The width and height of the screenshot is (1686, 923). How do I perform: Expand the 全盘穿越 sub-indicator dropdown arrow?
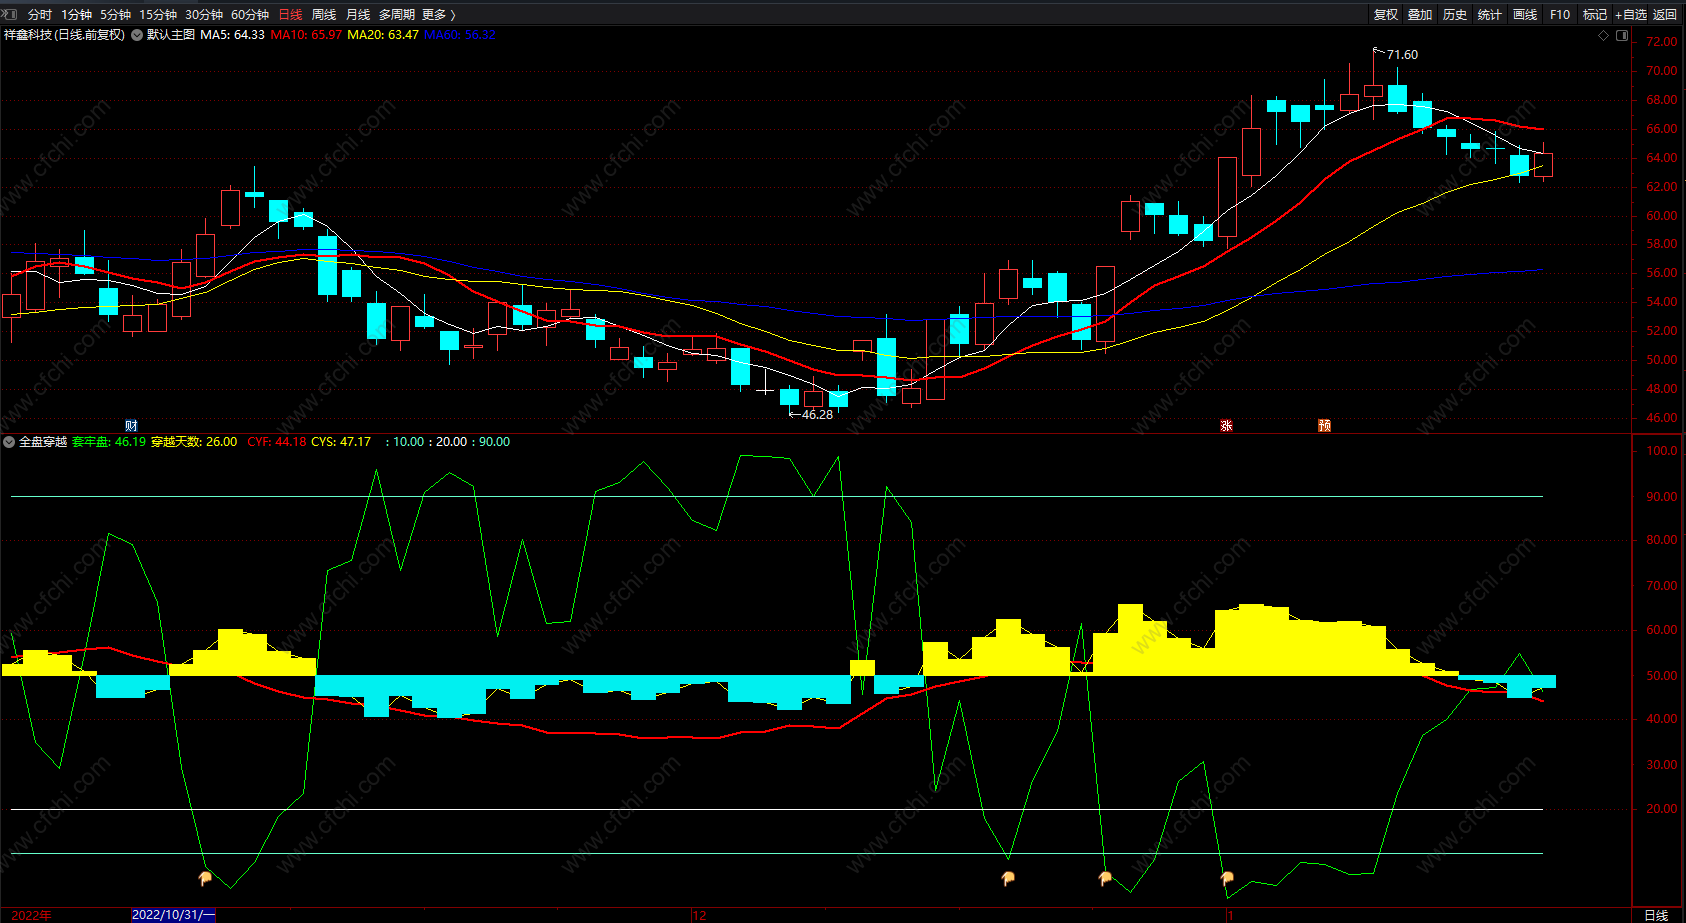pyautogui.click(x=9, y=442)
